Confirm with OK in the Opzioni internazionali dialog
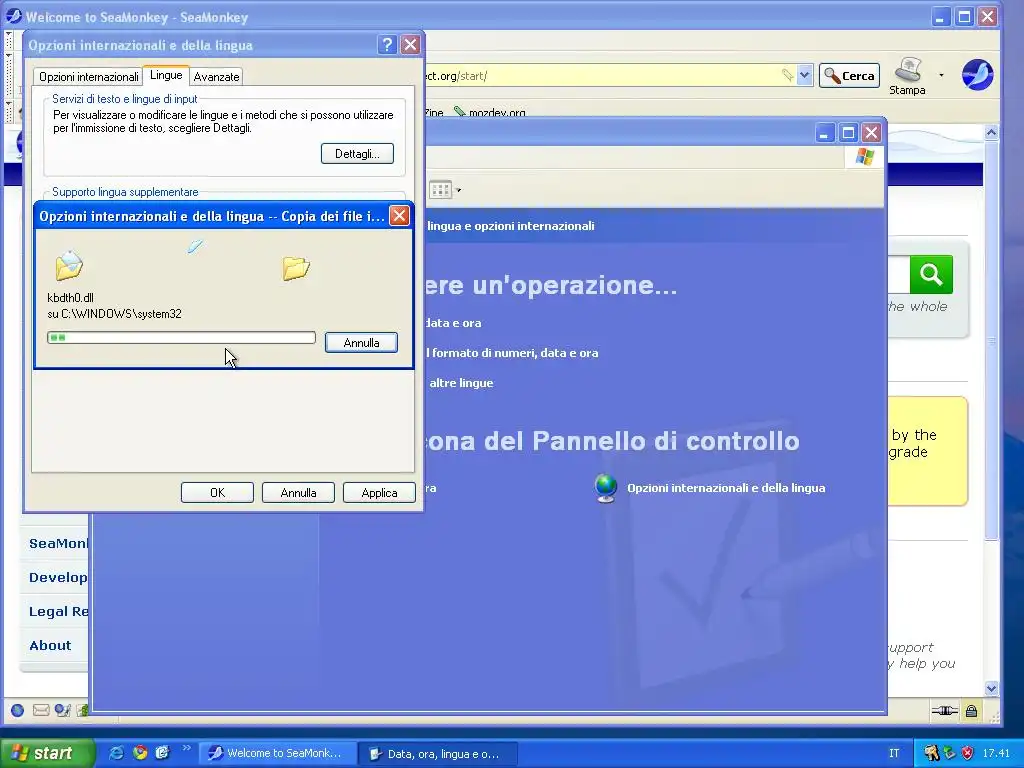1024x768 pixels. [x=217, y=493]
